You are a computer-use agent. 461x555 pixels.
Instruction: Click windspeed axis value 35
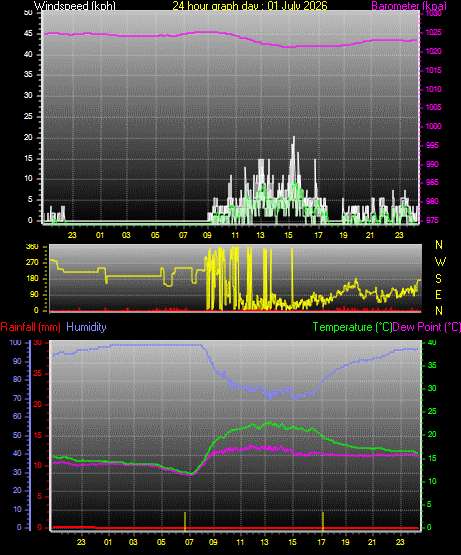pos(28,74)
